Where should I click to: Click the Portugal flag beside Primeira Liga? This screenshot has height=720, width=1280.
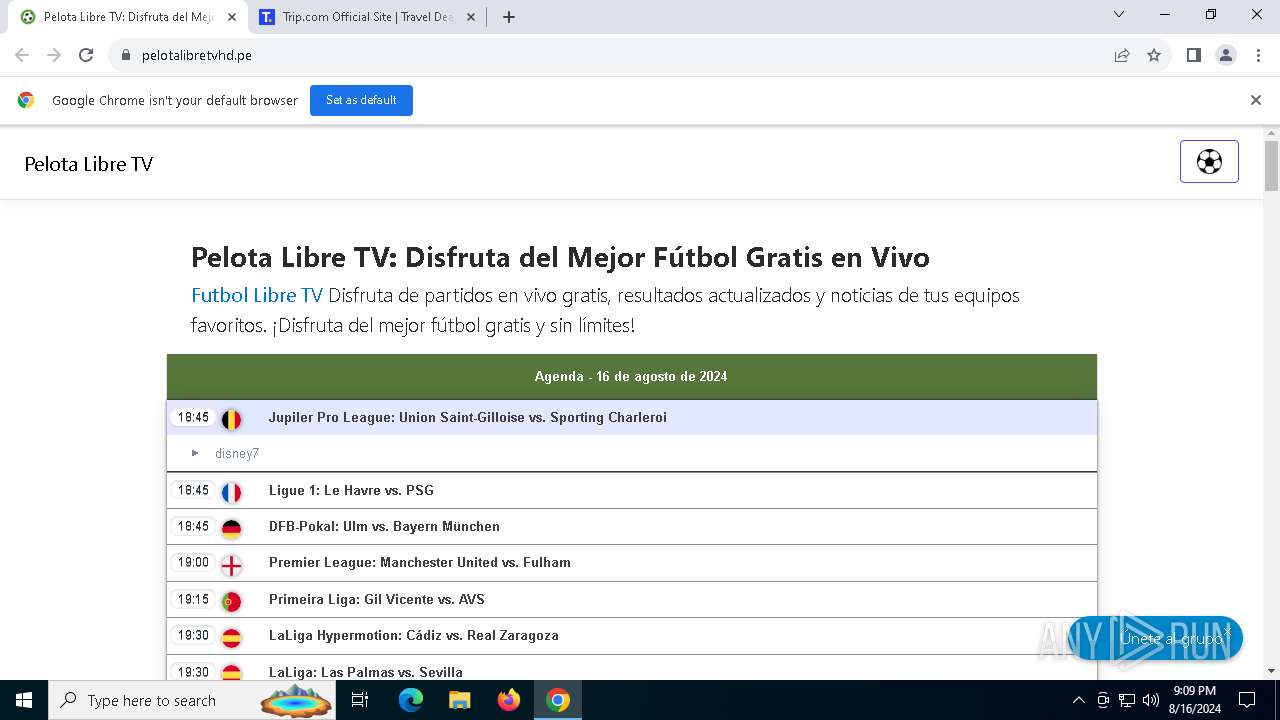[231, 601]
